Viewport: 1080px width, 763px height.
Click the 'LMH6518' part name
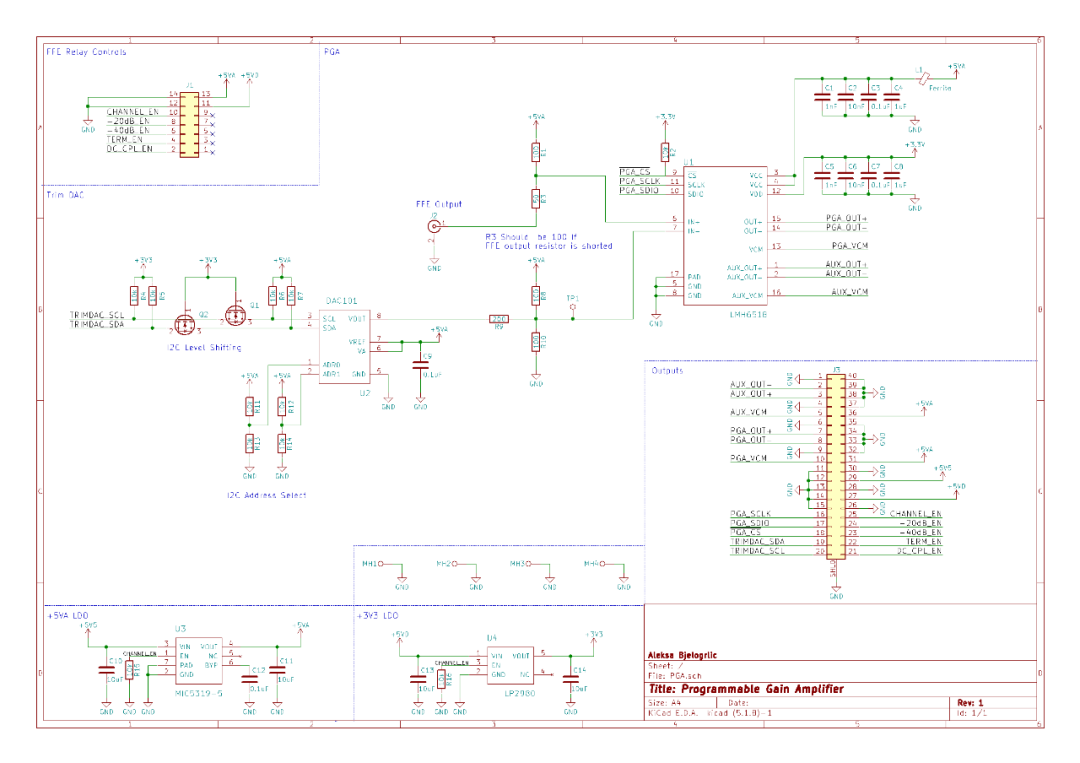748,314
